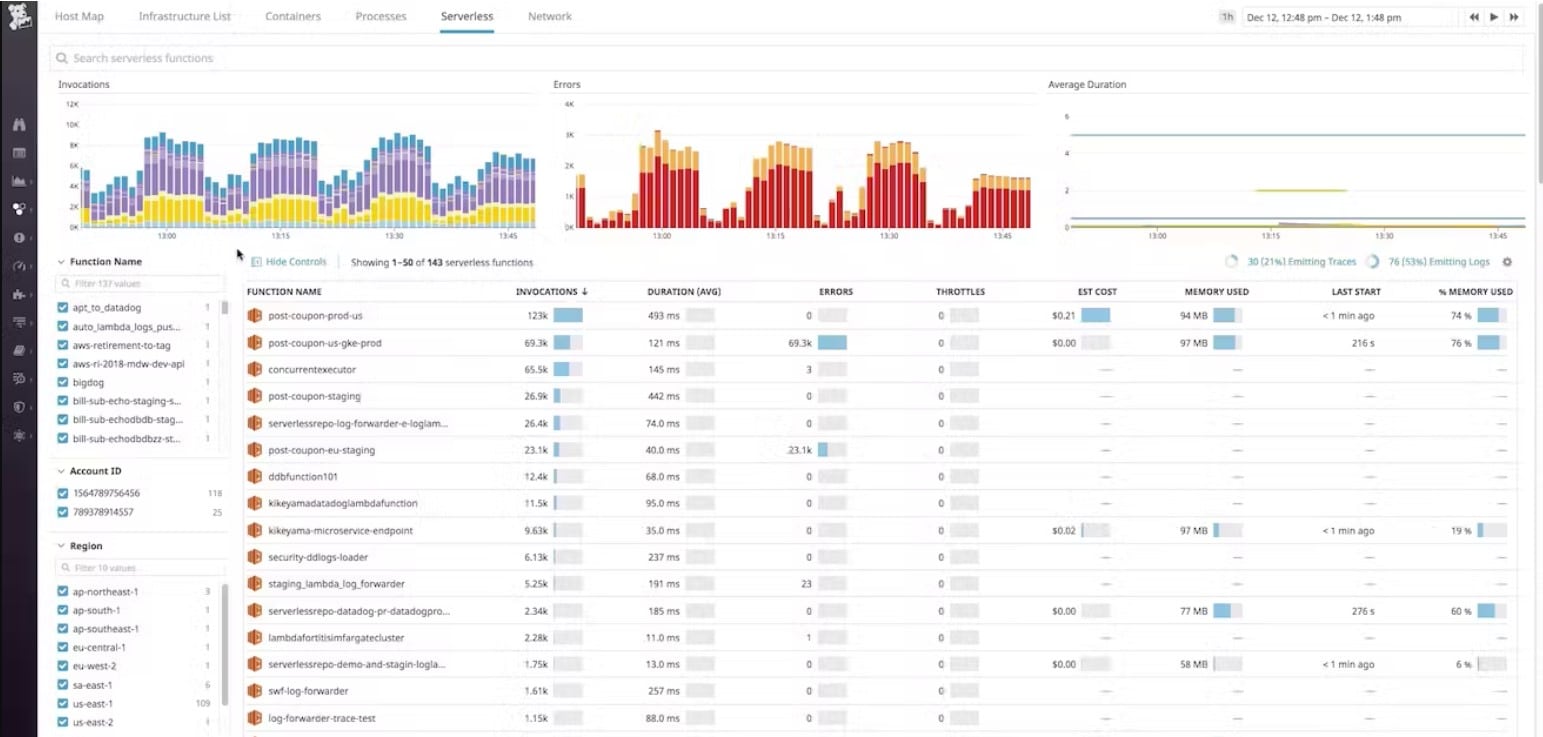Open the security shield icon in sidebar
Screen dimensions: 1543x737
[x=18, y=407]
